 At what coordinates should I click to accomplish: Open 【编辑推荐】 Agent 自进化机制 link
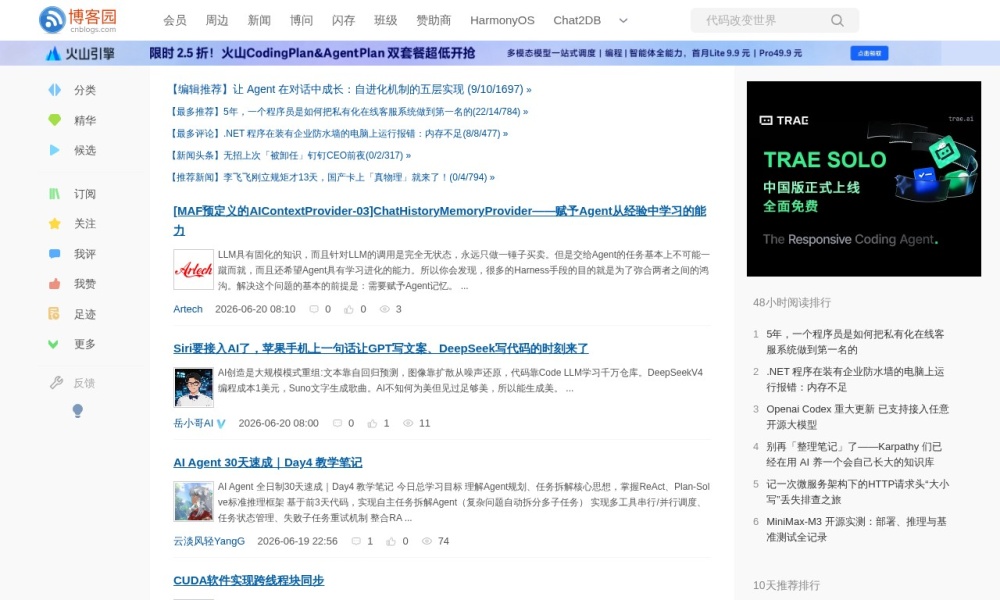click(x=351, y=89)
